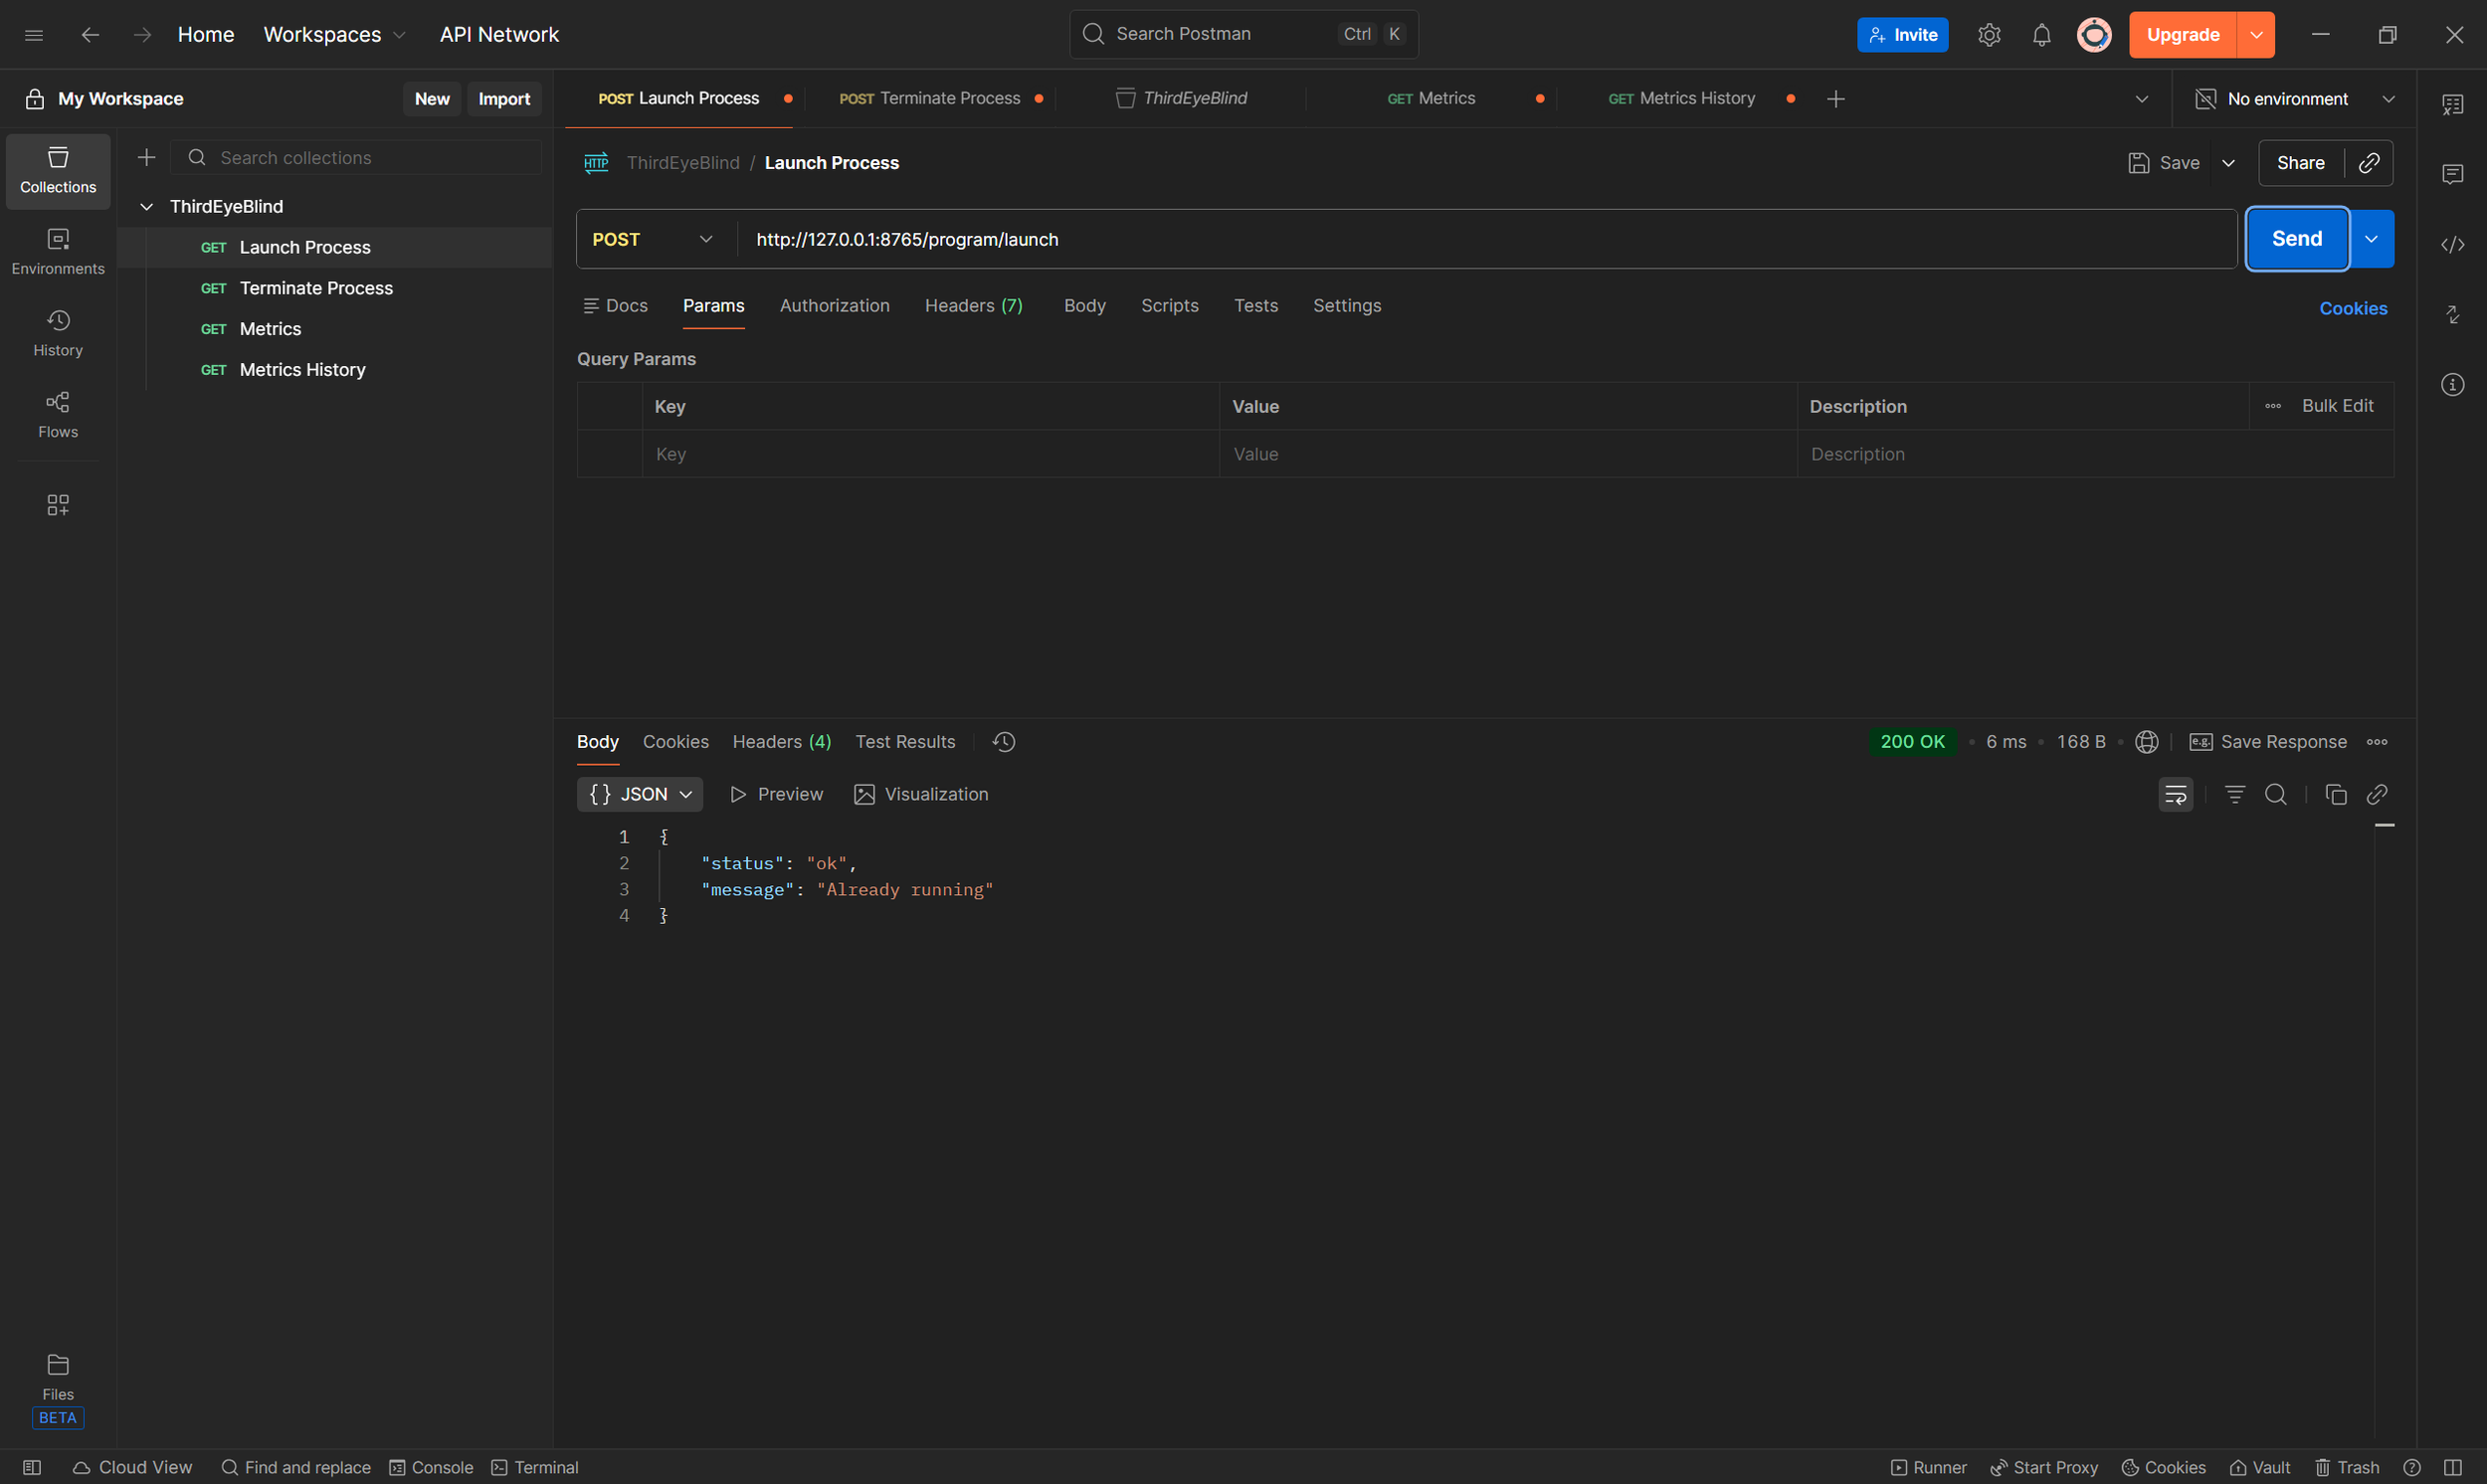Click the code snippet icon
Image resolution: width=2487 pixels, height=1484 pixels.
2452,245
